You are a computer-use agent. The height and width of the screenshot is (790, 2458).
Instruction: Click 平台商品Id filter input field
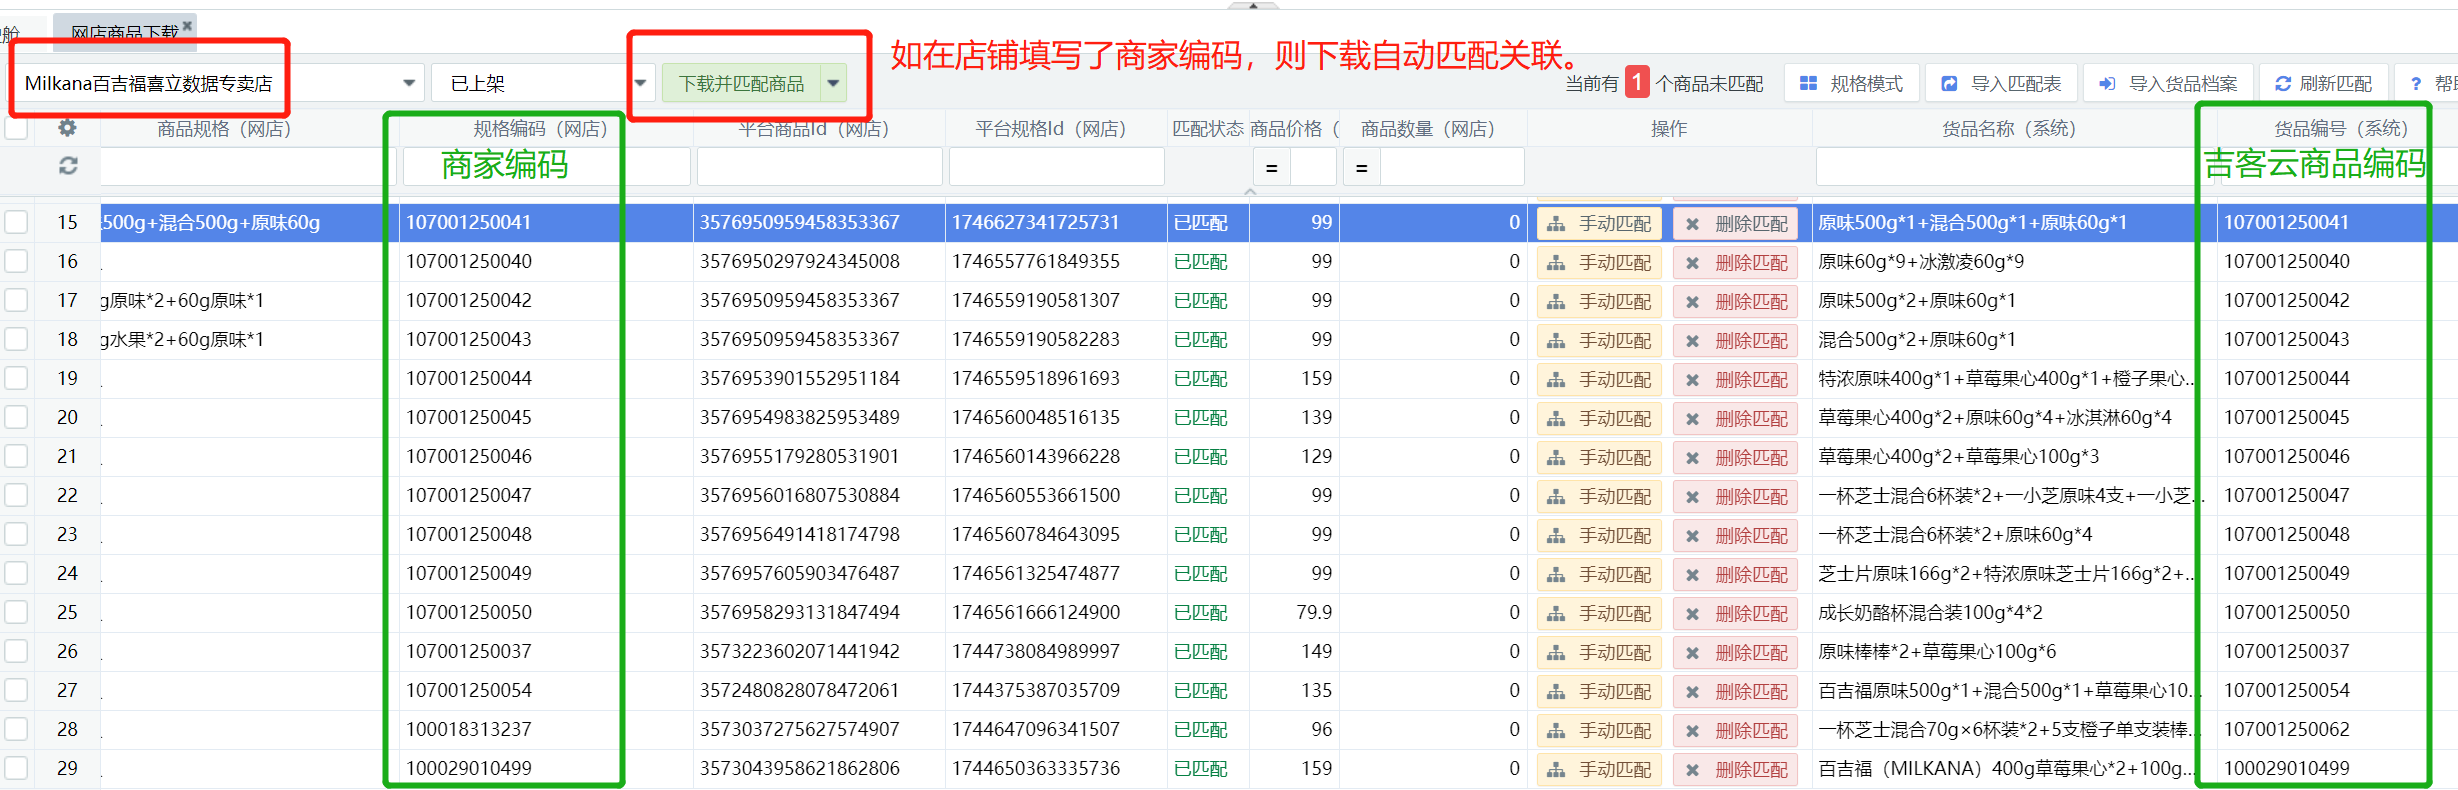(819, 166)
